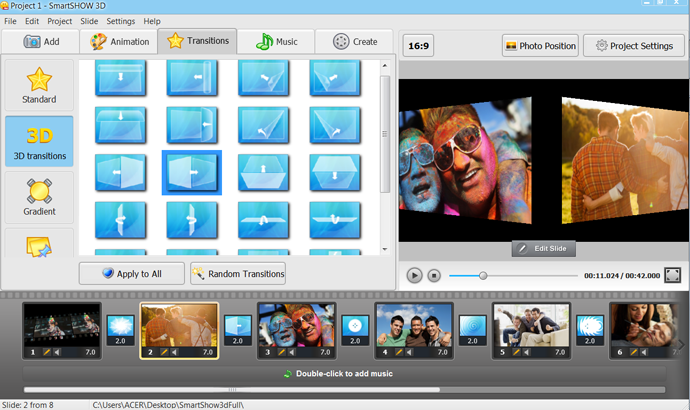
Task: Open the Edit menu
Action: click(x=32, y=21)
